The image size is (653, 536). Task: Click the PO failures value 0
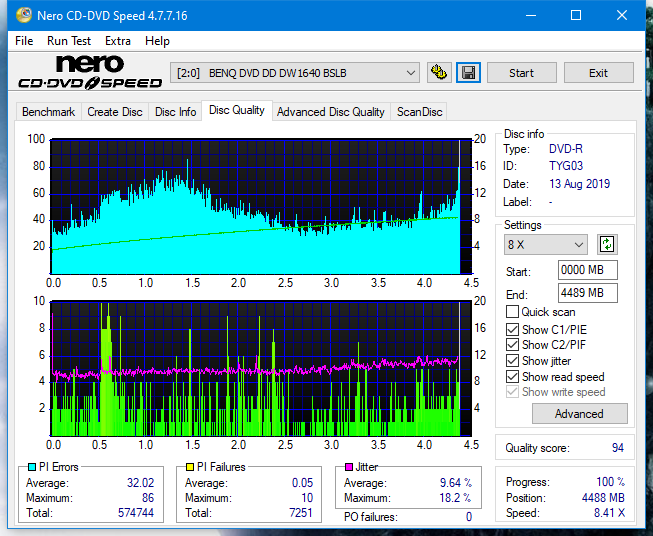[x=469, y=517]
